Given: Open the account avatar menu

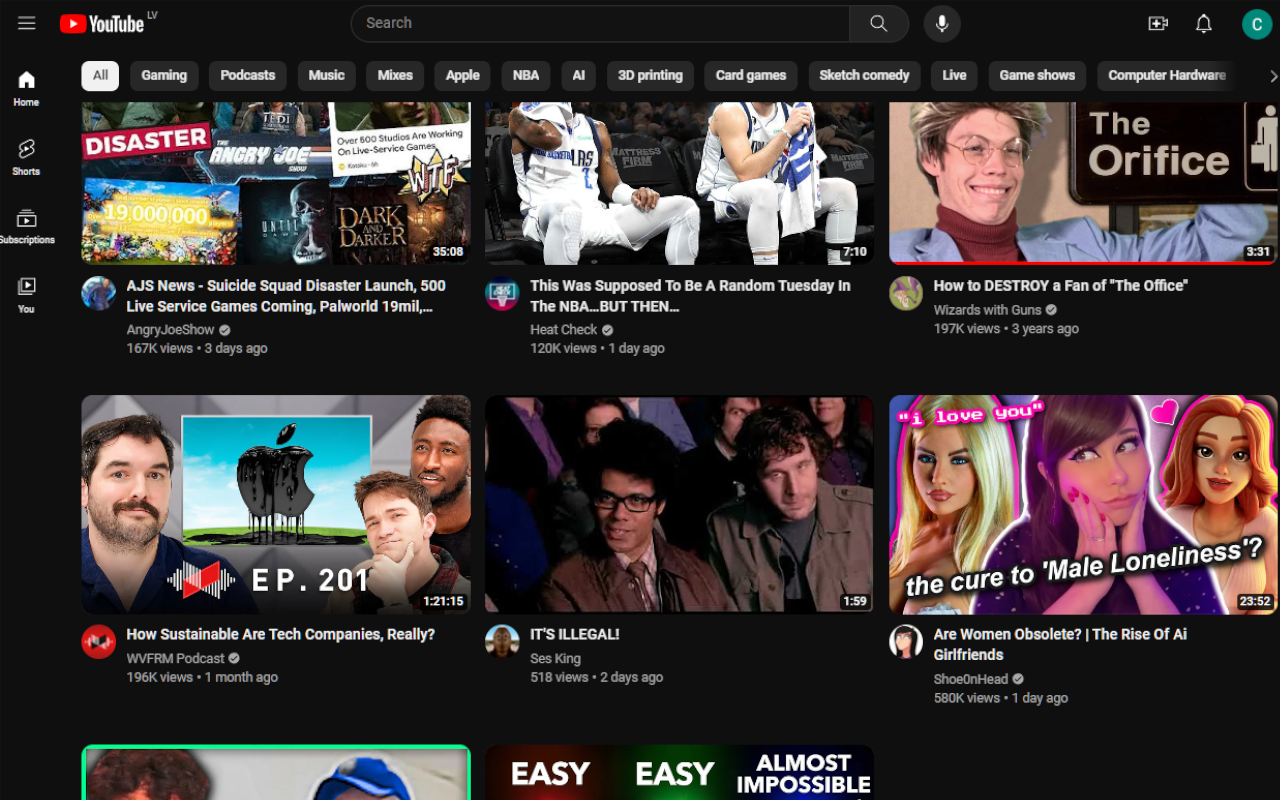Looking at the screenshot, I should [x=1257, y=23].
